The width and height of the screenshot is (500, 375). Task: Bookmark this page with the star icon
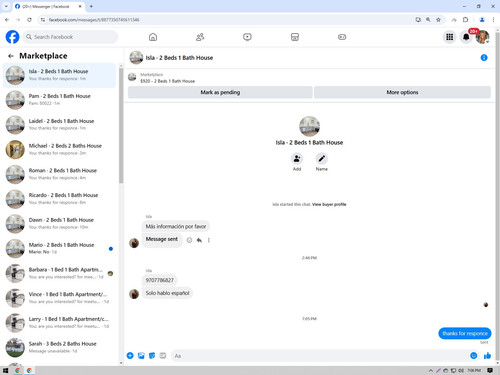click(x=438, y=20)
